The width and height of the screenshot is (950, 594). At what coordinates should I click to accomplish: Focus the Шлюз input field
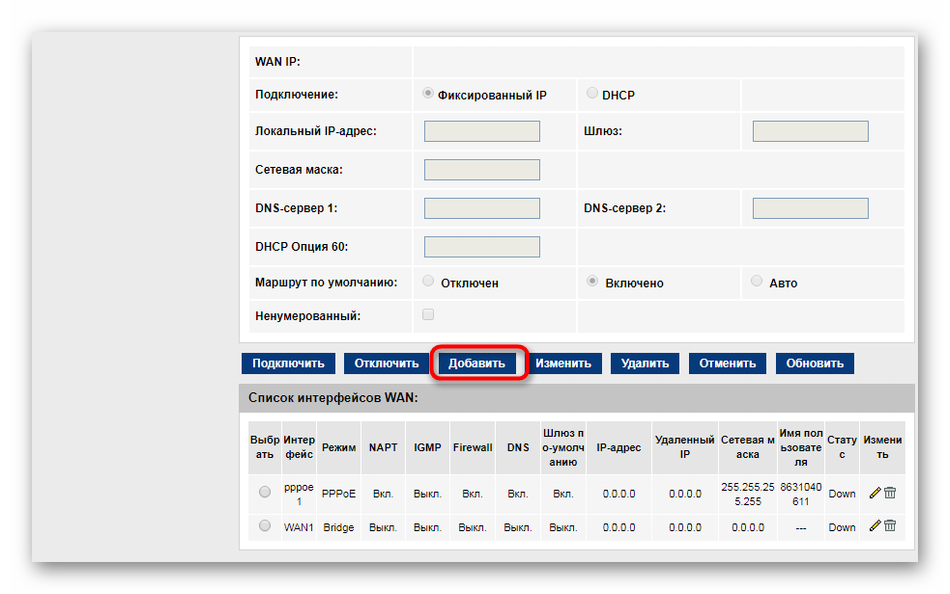pos(810,131)
